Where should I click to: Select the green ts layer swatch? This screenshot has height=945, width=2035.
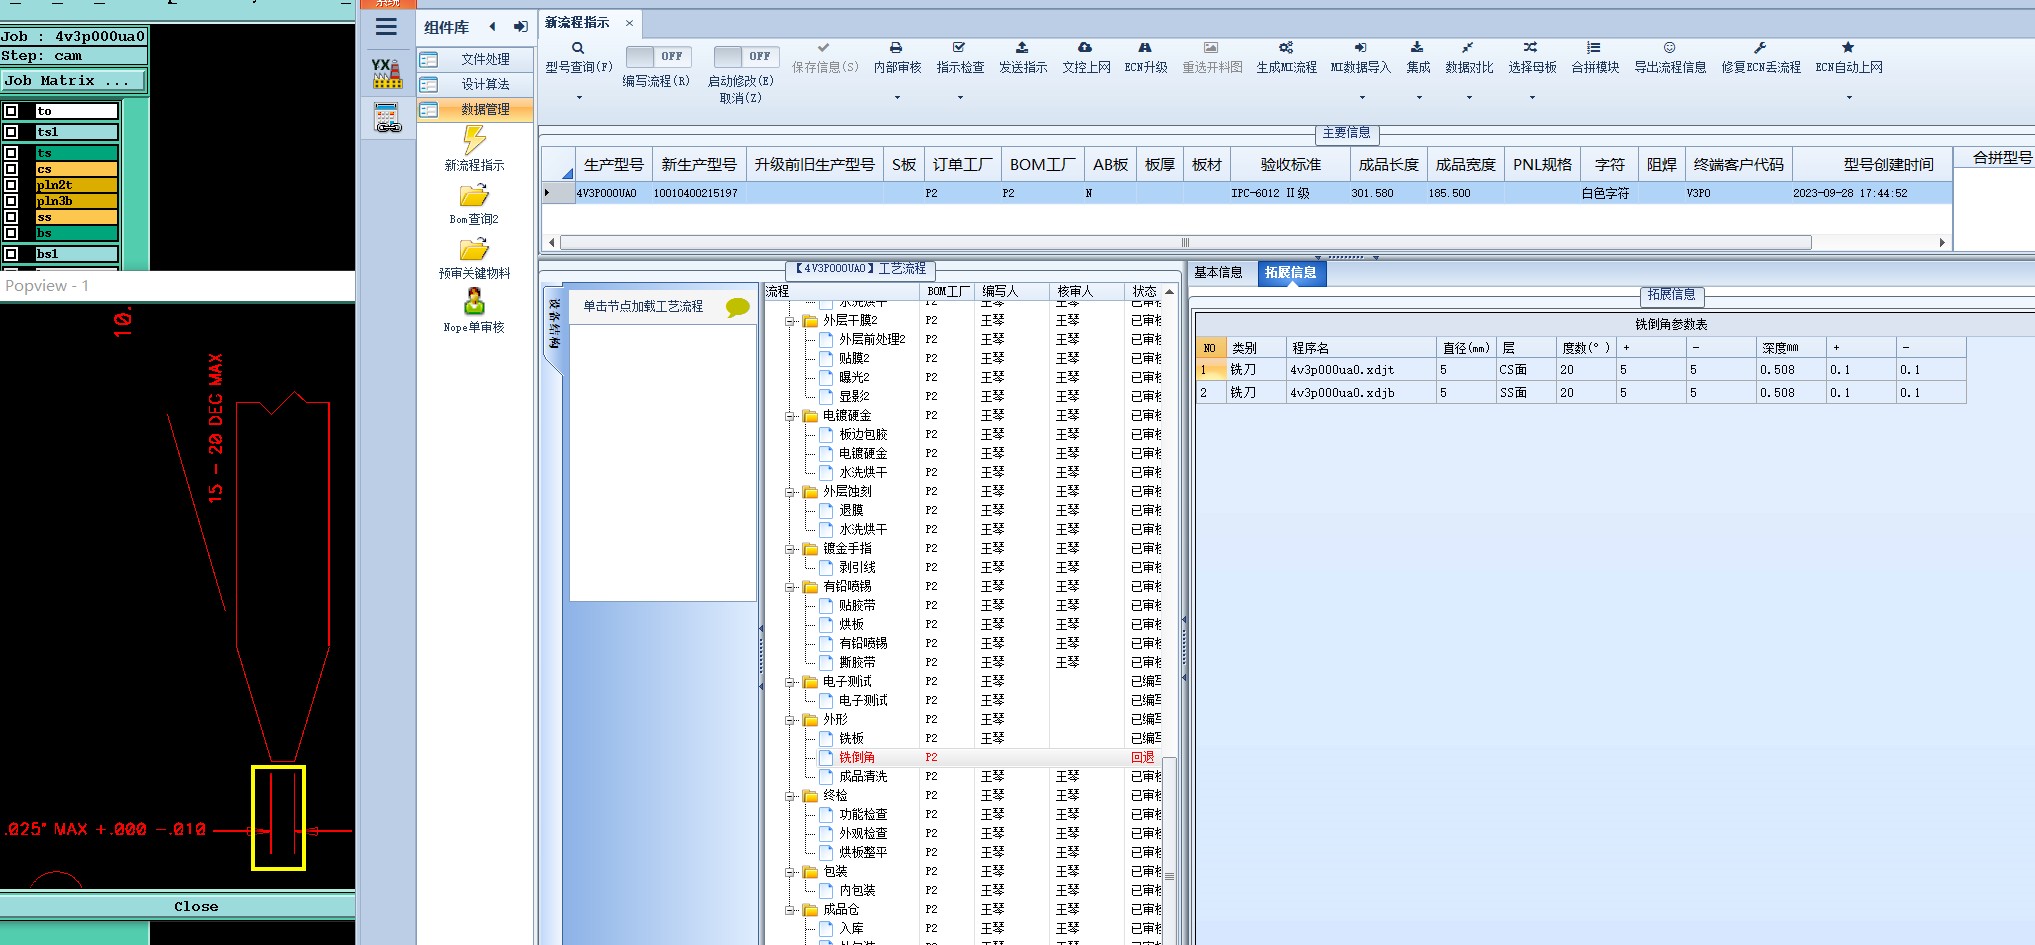coord(76,153)
